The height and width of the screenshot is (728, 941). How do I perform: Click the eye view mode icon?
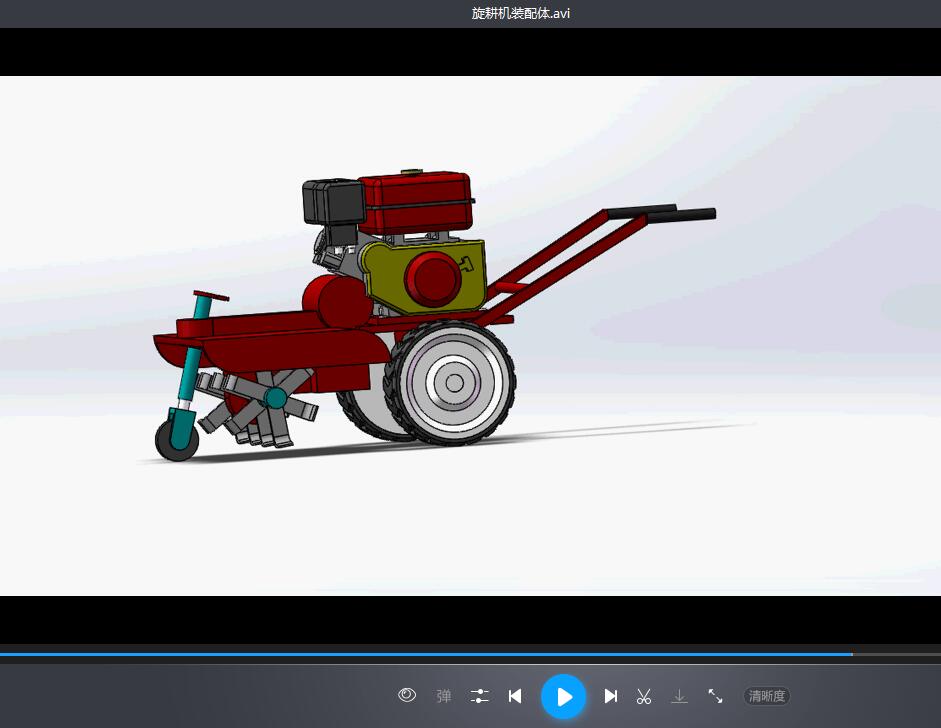pos(407,695)
